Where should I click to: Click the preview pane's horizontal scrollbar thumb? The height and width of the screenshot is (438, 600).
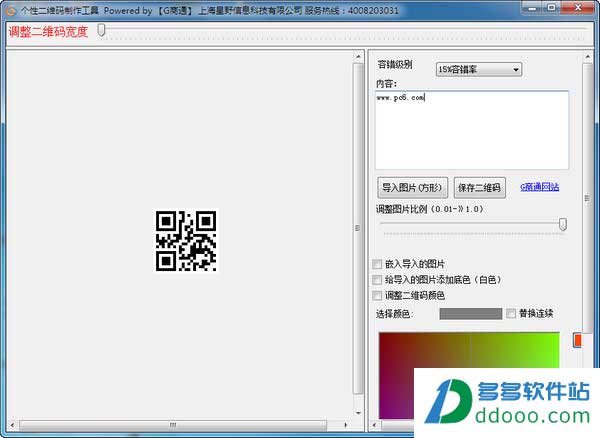click(x=173, y=425)
